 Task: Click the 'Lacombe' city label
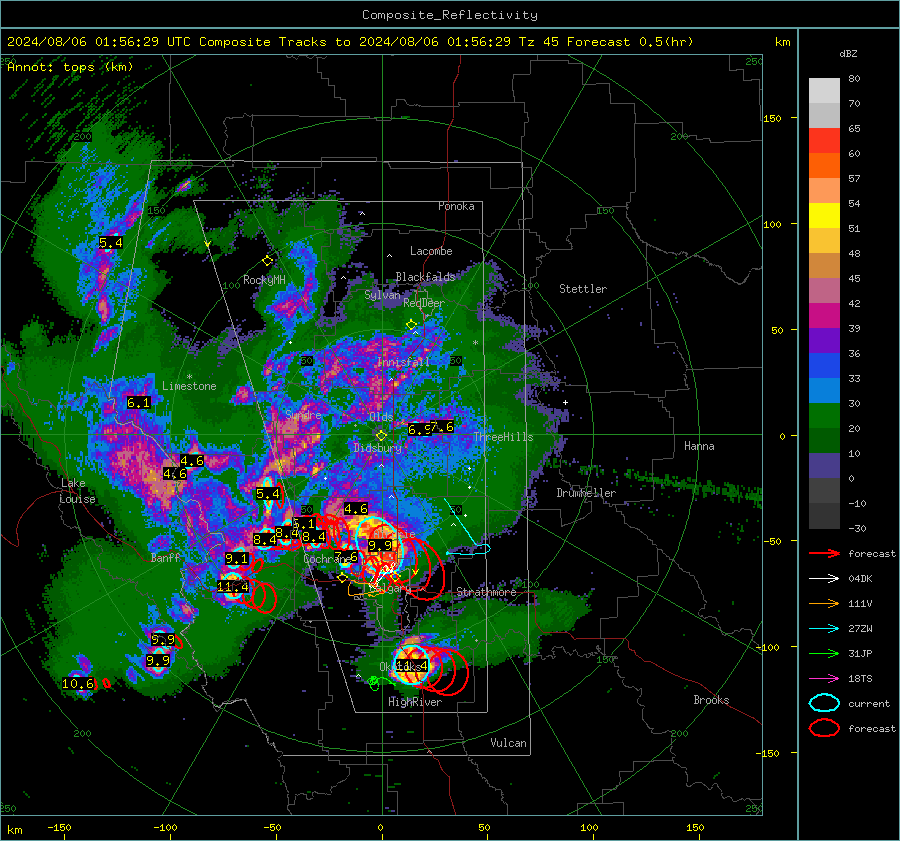pyautogui.click(x=431, y=251)
